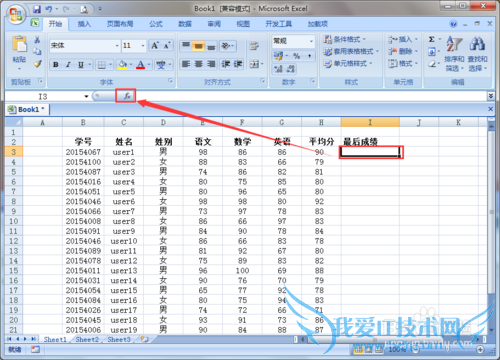The image size is (500, 360).
Task: Undo the last action
Action: (49, 9)
